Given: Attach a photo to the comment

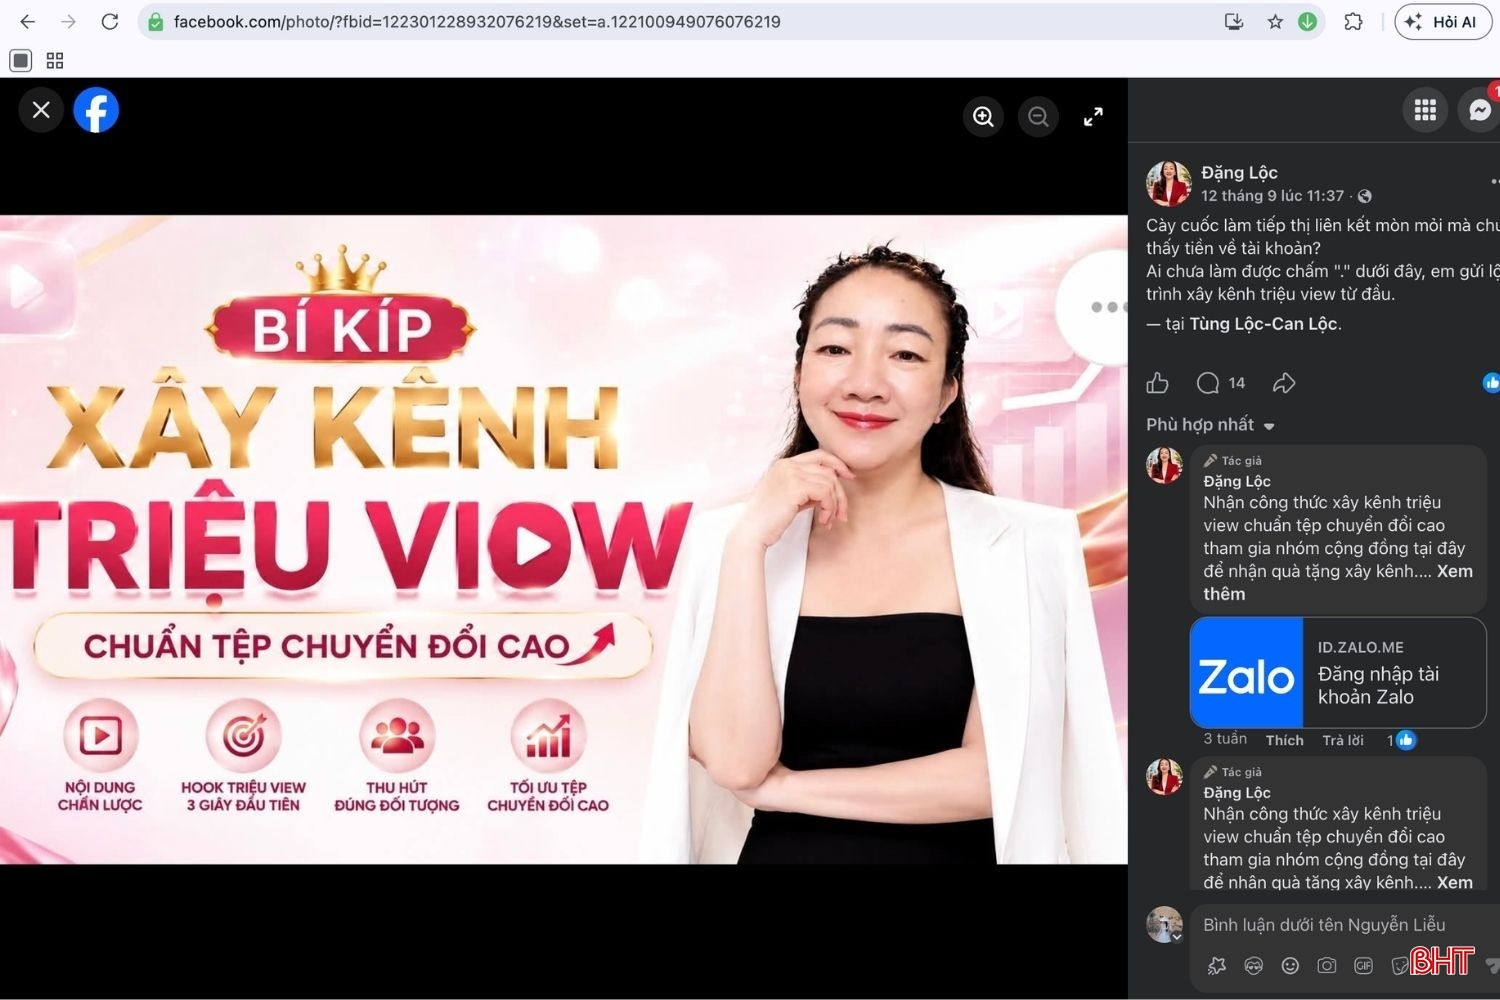Looking at the screenshot, I should click(1326, 965).
